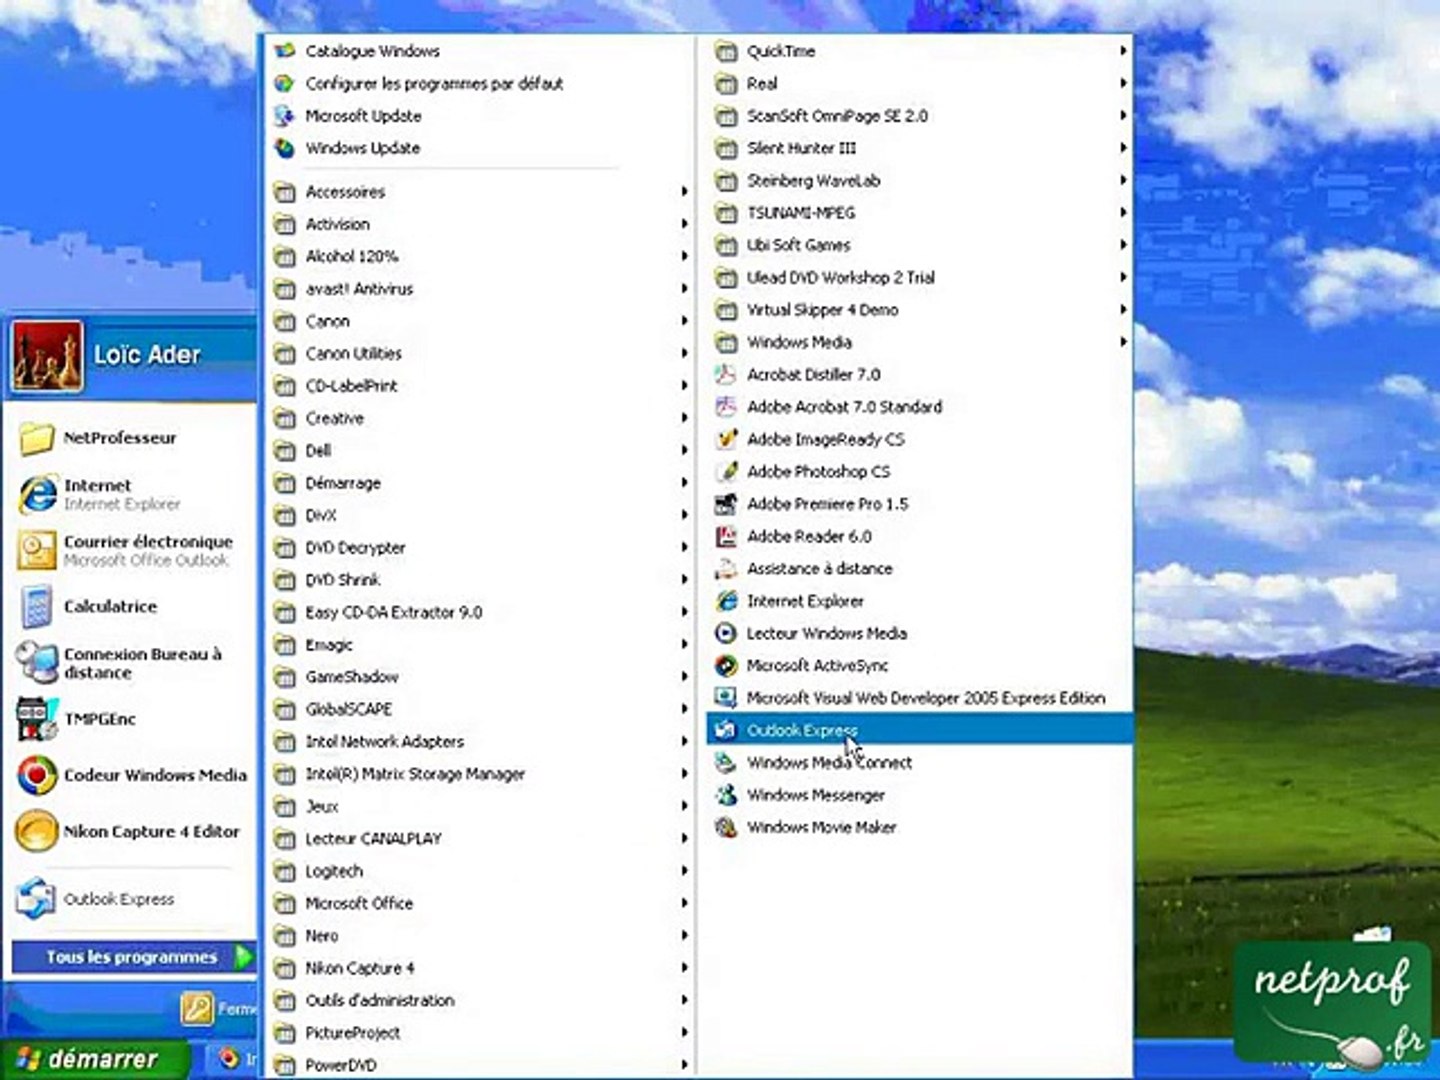1440x1080 pixels.
Task: Open Easy CD-DA Extractor 9.0 folder
Action: tap(481, 612)
